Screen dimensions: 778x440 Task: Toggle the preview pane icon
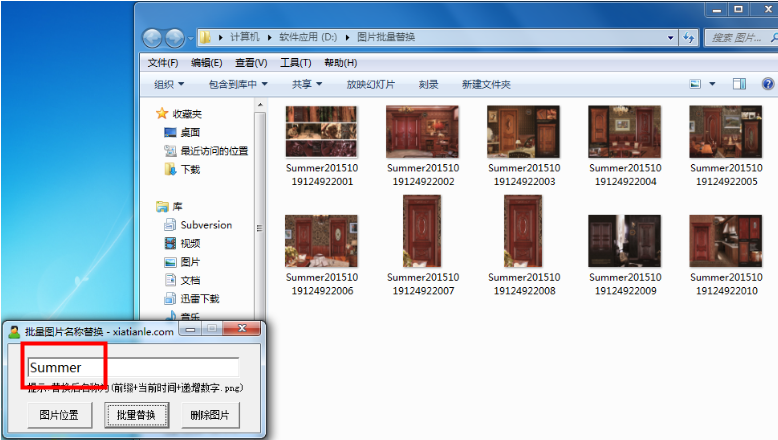point(739,84)
